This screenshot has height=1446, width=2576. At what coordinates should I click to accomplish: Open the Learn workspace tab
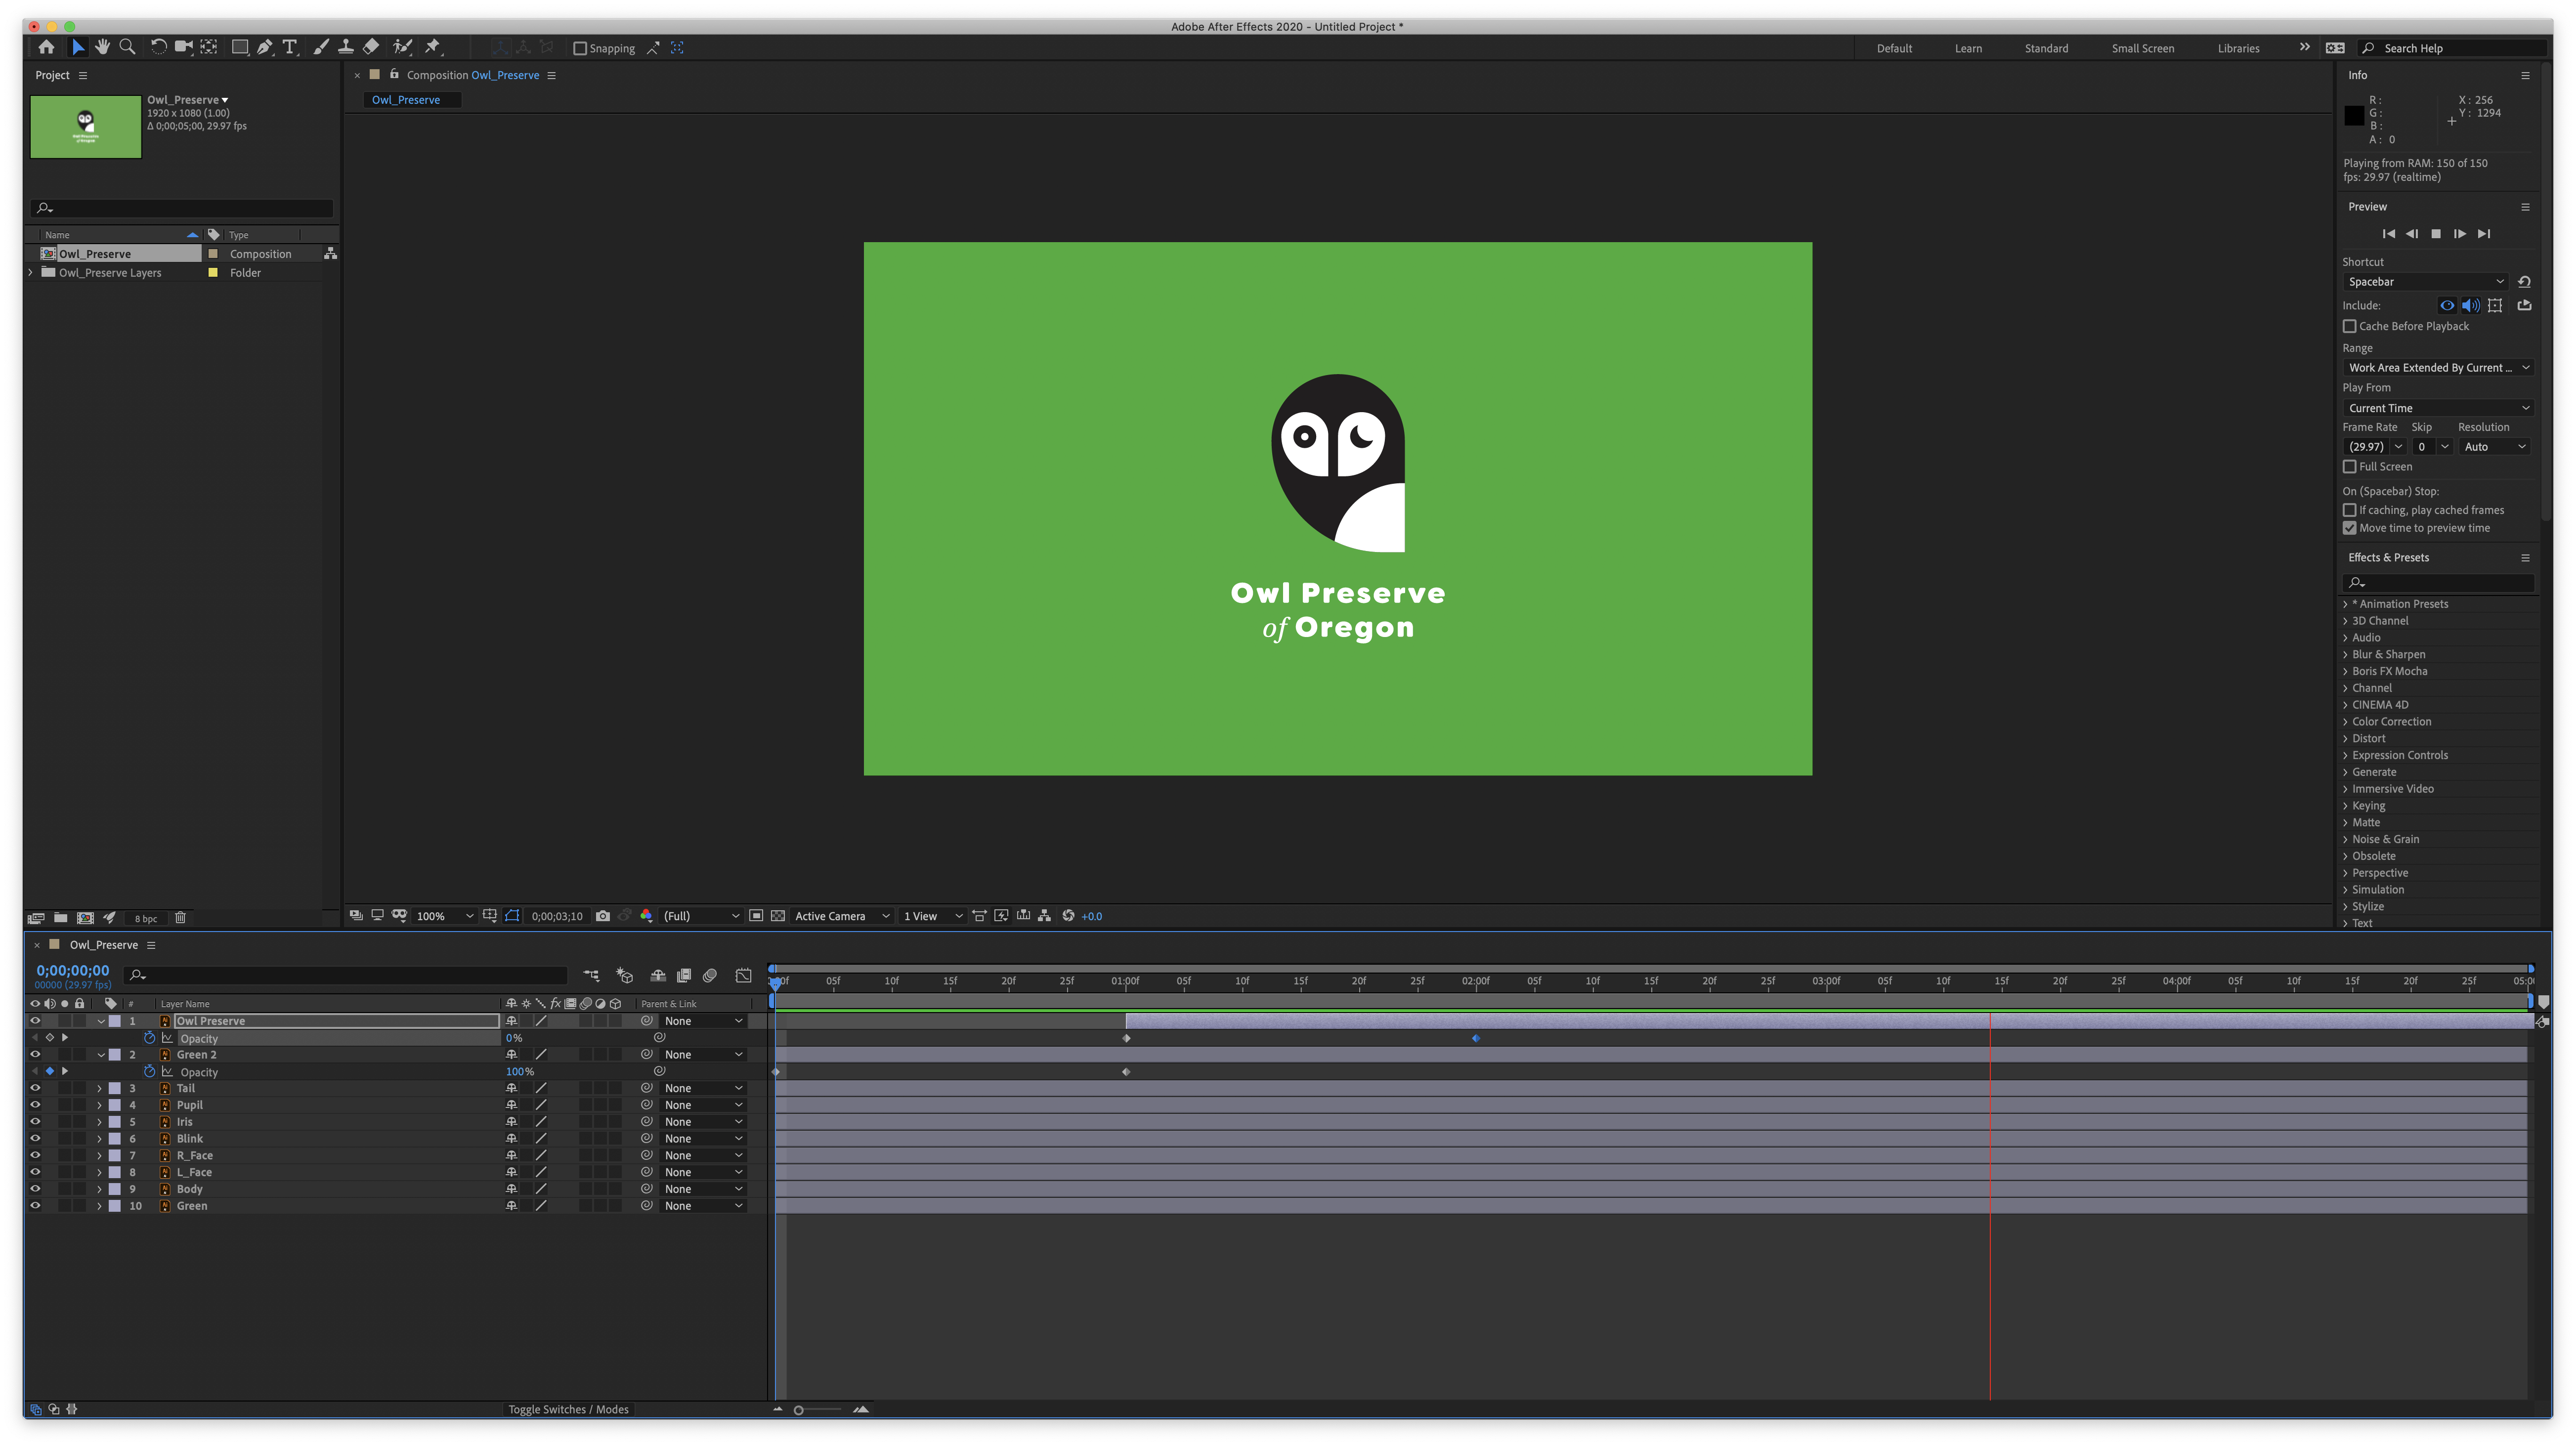pos(1967,48)
